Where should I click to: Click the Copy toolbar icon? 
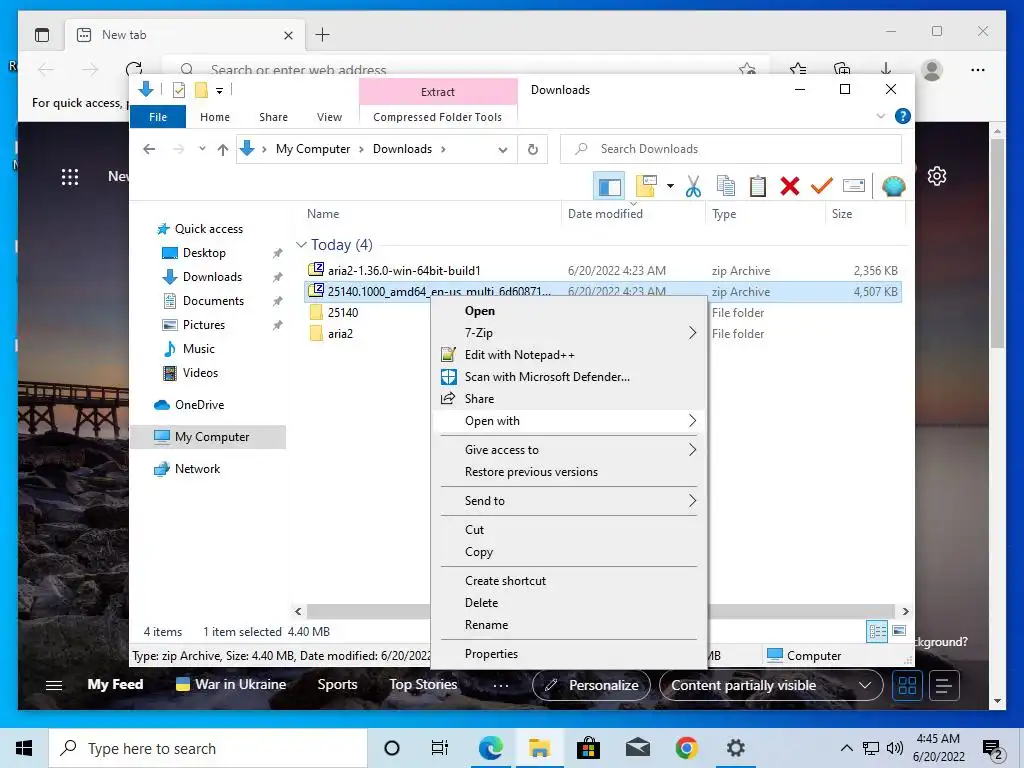click(726, 187)
